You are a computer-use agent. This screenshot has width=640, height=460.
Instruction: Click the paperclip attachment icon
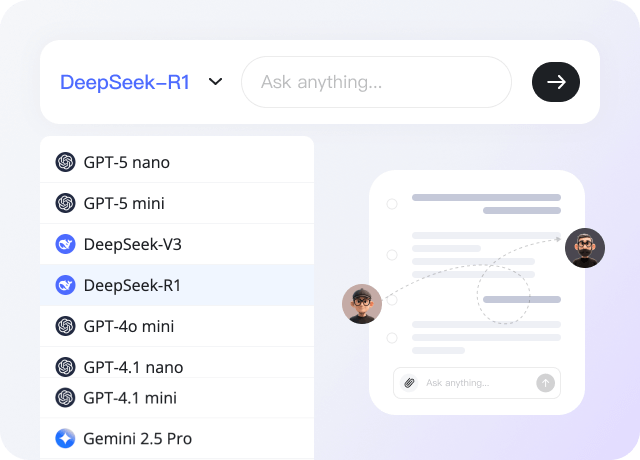(x=409, y=383)
